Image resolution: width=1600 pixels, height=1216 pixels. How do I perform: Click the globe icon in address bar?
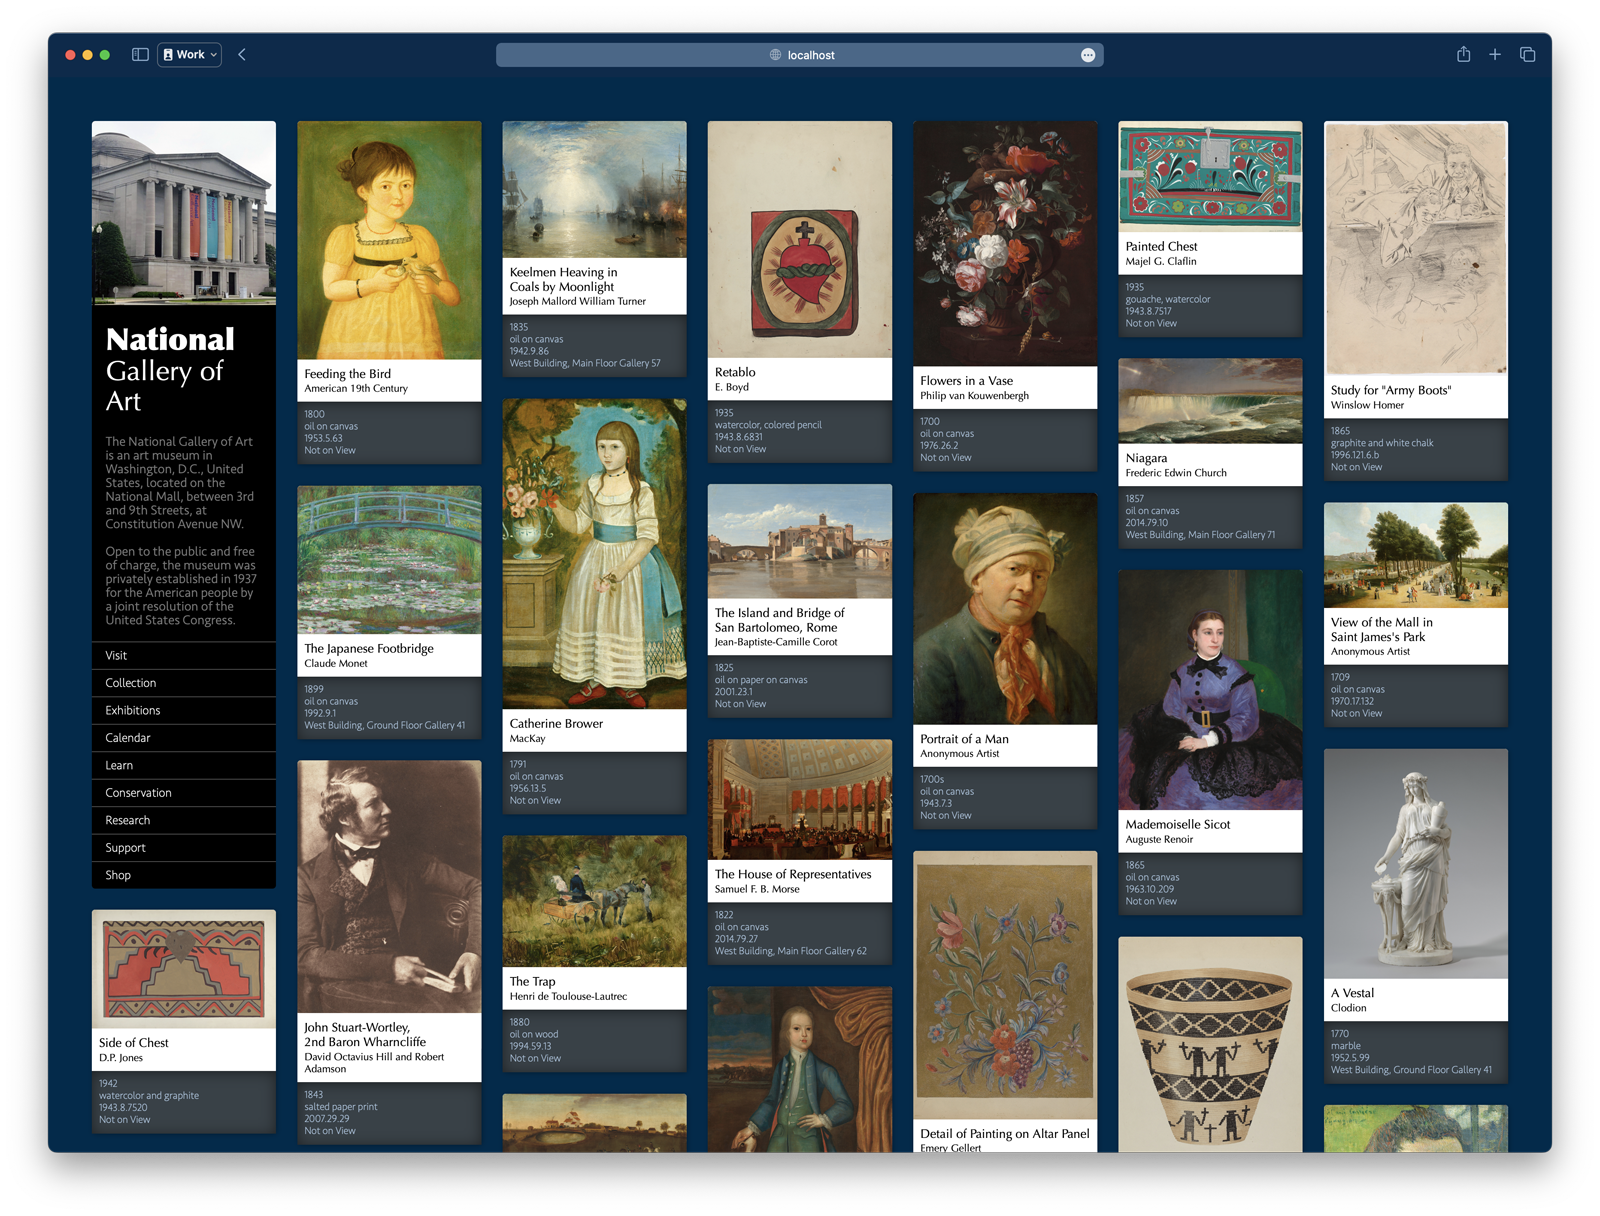[x=775, y=55]
